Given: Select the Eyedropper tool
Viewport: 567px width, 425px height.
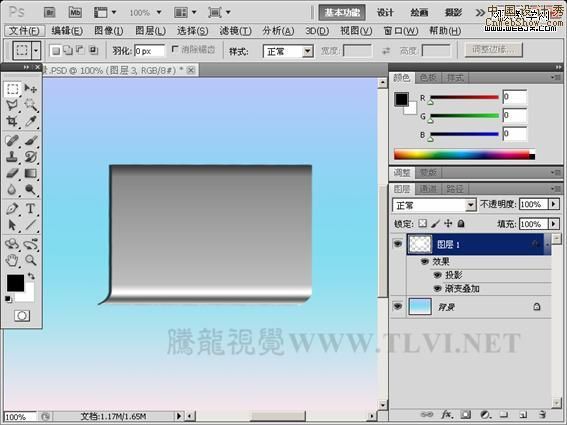Looking at the screenshot, I should [31, 122].
